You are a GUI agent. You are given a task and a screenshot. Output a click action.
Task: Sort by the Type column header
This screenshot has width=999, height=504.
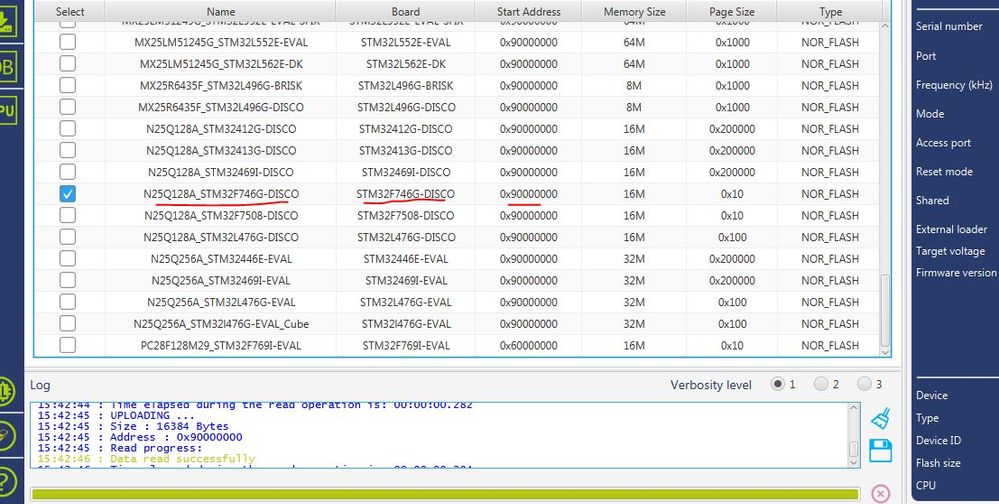point(830,11)
